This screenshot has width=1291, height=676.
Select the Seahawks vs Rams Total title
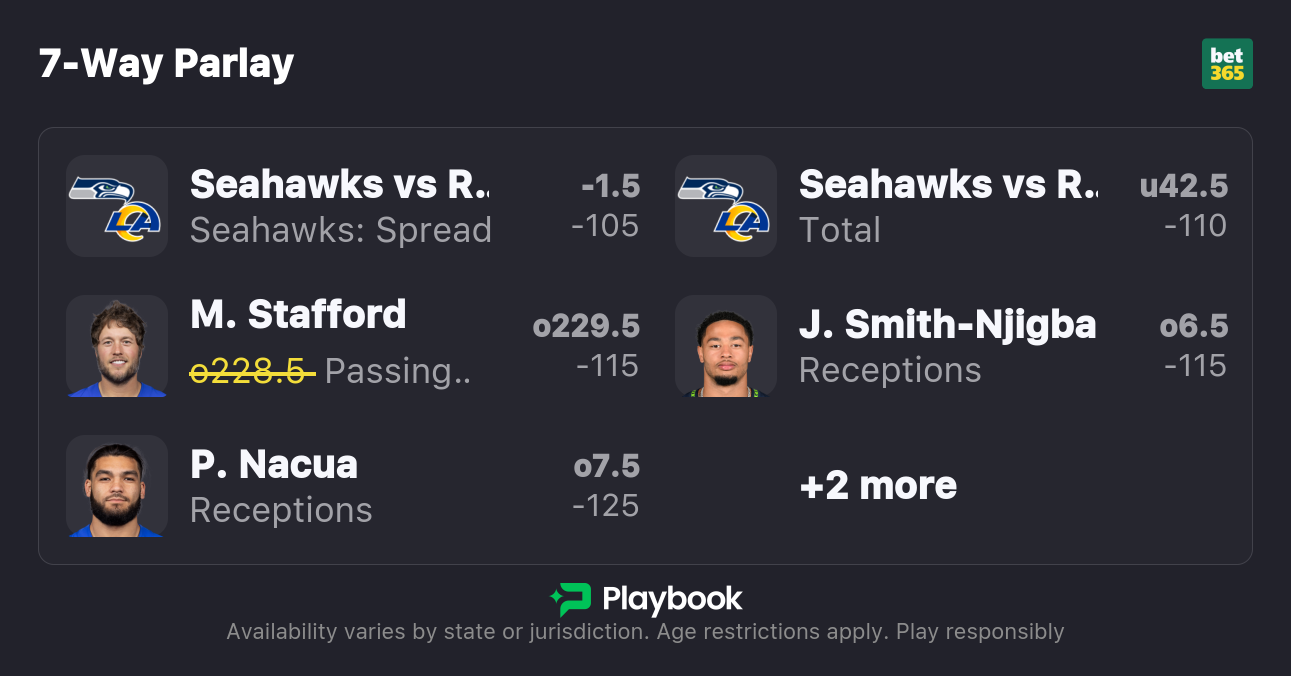947,184
